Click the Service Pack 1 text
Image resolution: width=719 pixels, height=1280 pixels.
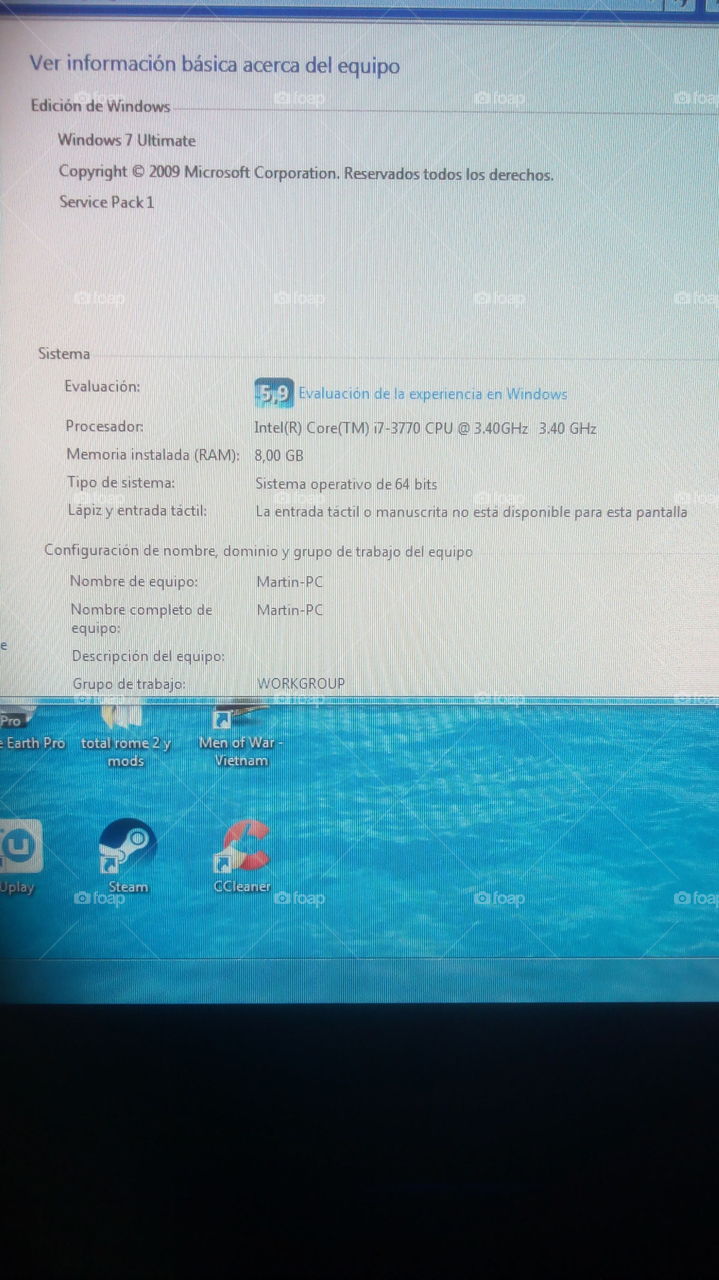[x=107, y=202]
